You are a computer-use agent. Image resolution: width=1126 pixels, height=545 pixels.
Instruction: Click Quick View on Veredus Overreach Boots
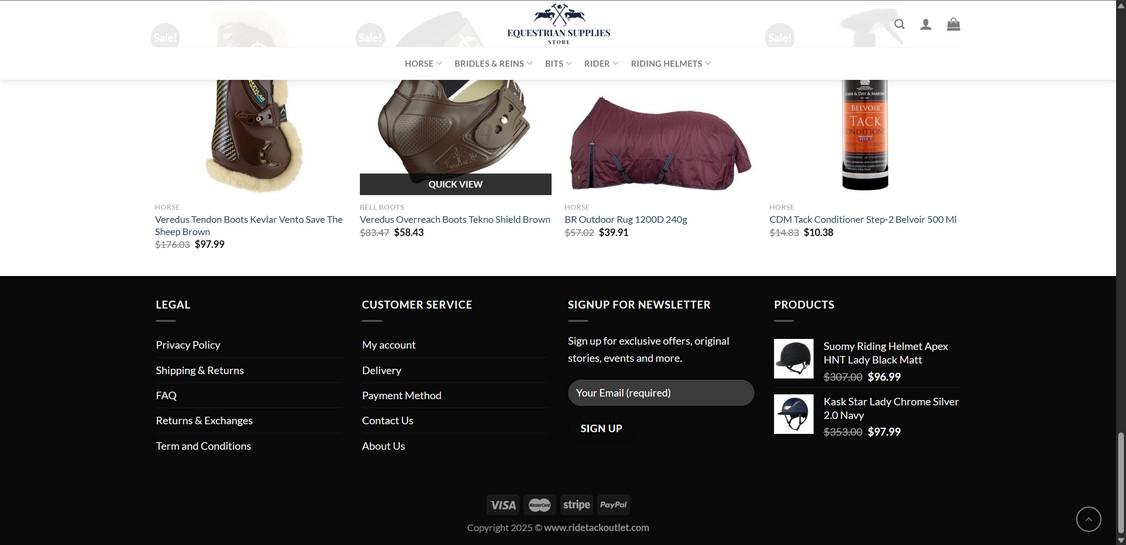(x=455, y=185)
